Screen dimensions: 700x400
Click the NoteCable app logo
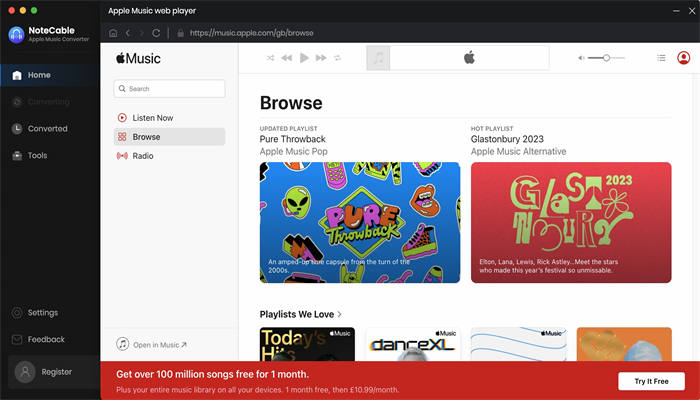[17, 34]
